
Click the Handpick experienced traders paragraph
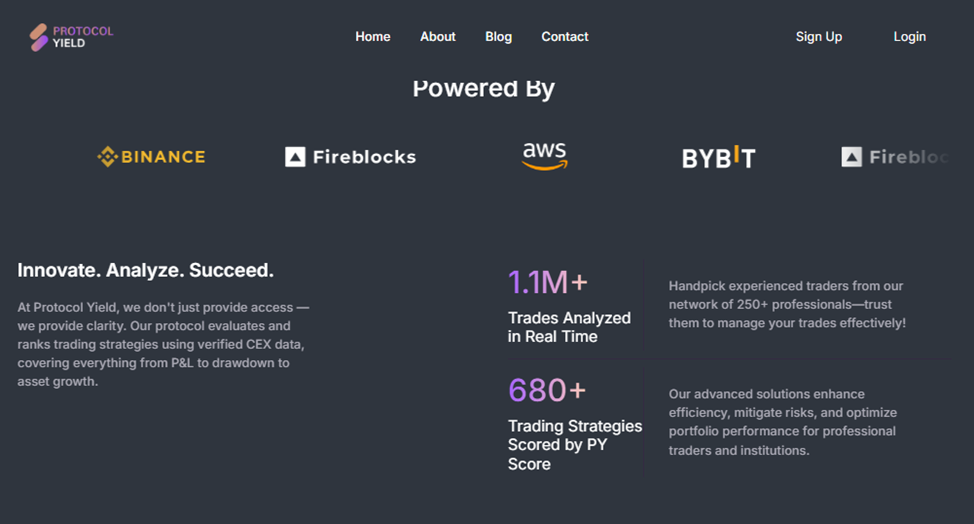(x=787, y=305)
